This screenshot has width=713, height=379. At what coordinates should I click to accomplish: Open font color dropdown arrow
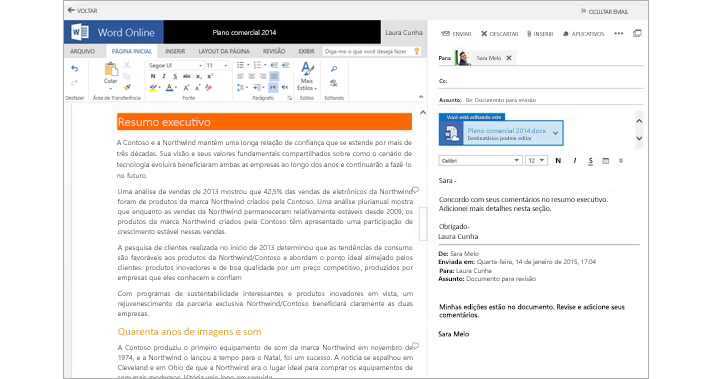click(x=176, y=88)
